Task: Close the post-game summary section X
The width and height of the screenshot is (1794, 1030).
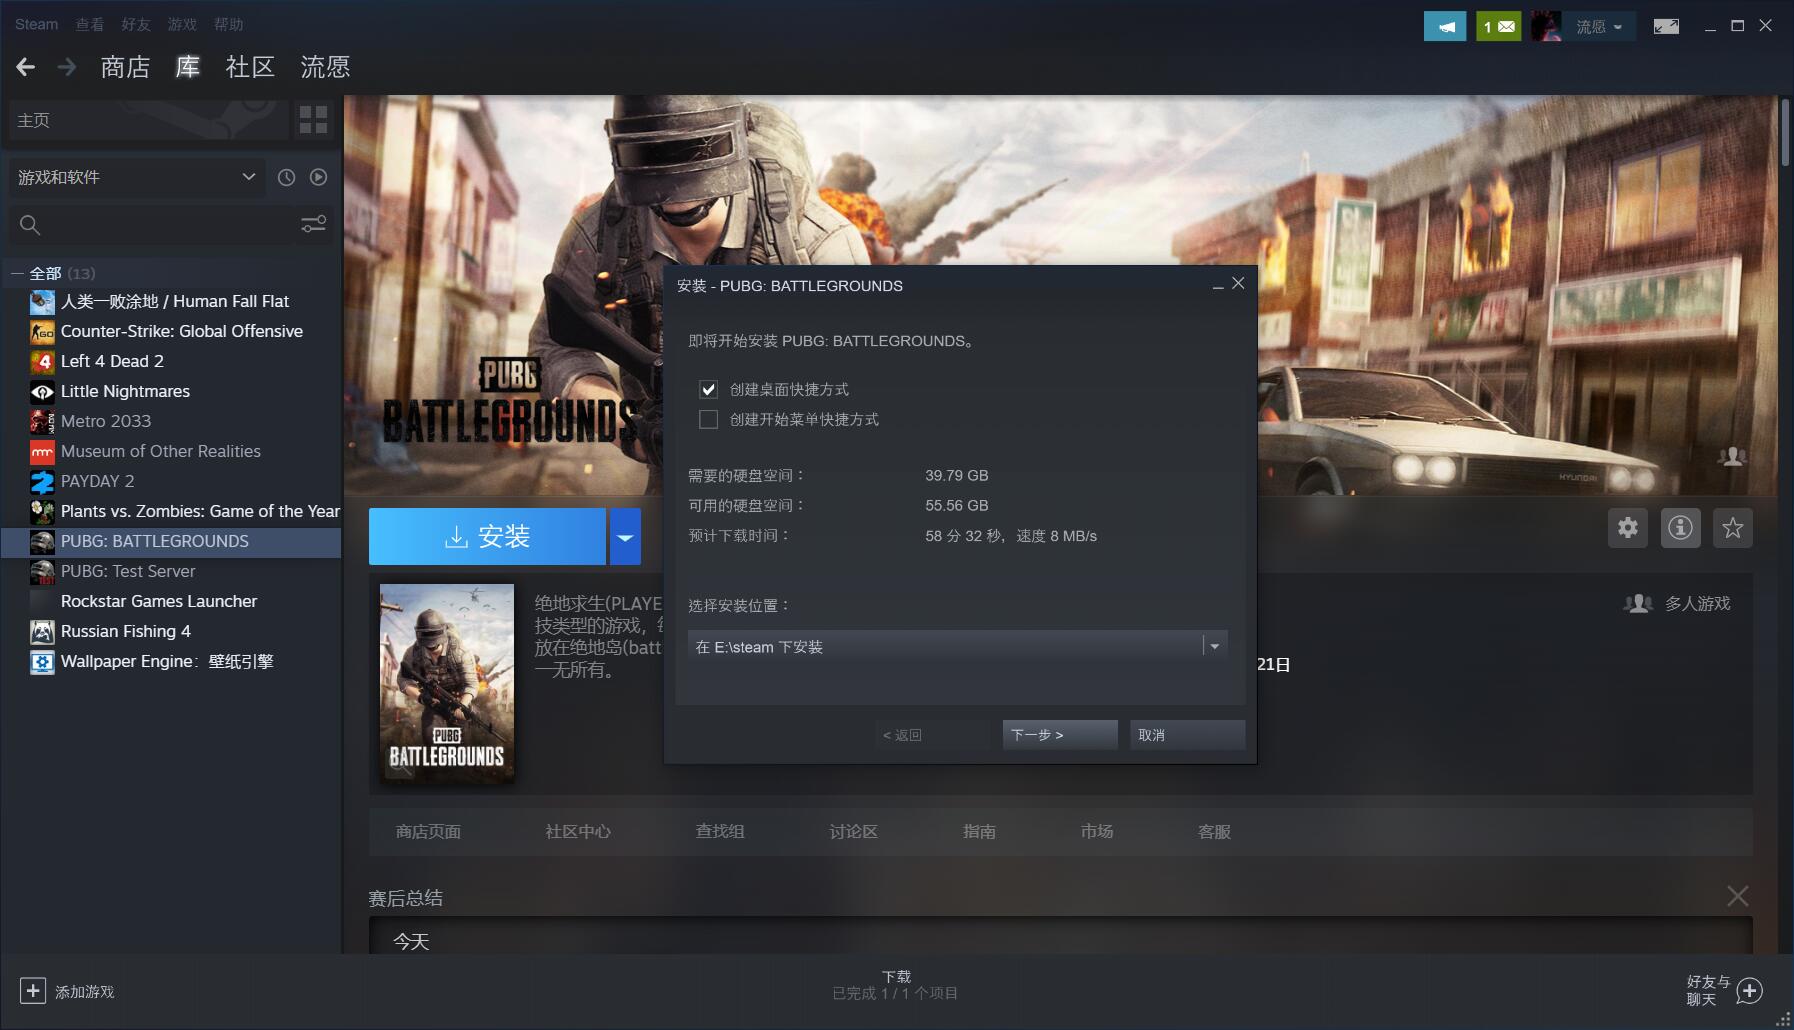Action: click(x=1738, y=896)
